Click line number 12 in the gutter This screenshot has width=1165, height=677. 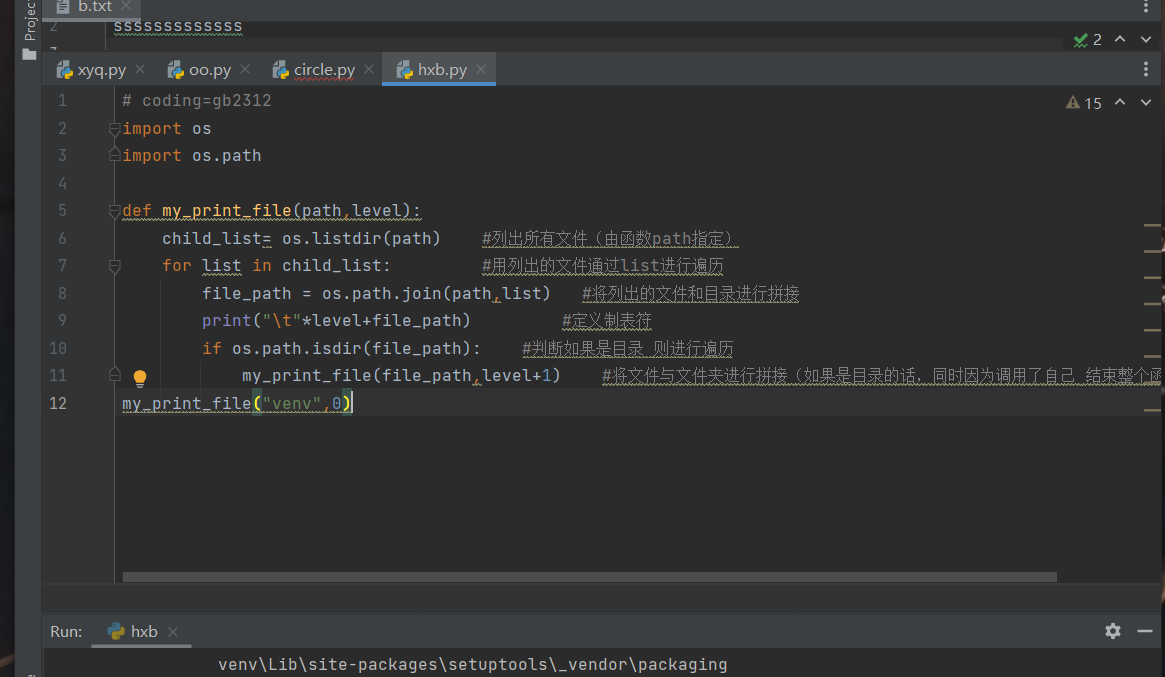click(x=58, y=404)
